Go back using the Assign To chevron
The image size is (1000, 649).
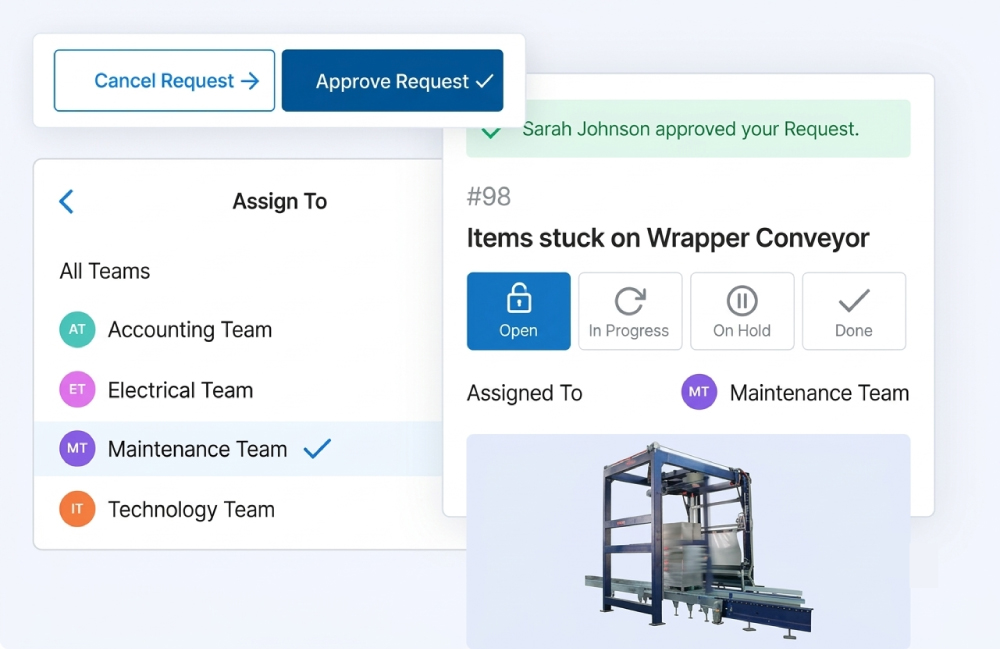click(66, 201)
